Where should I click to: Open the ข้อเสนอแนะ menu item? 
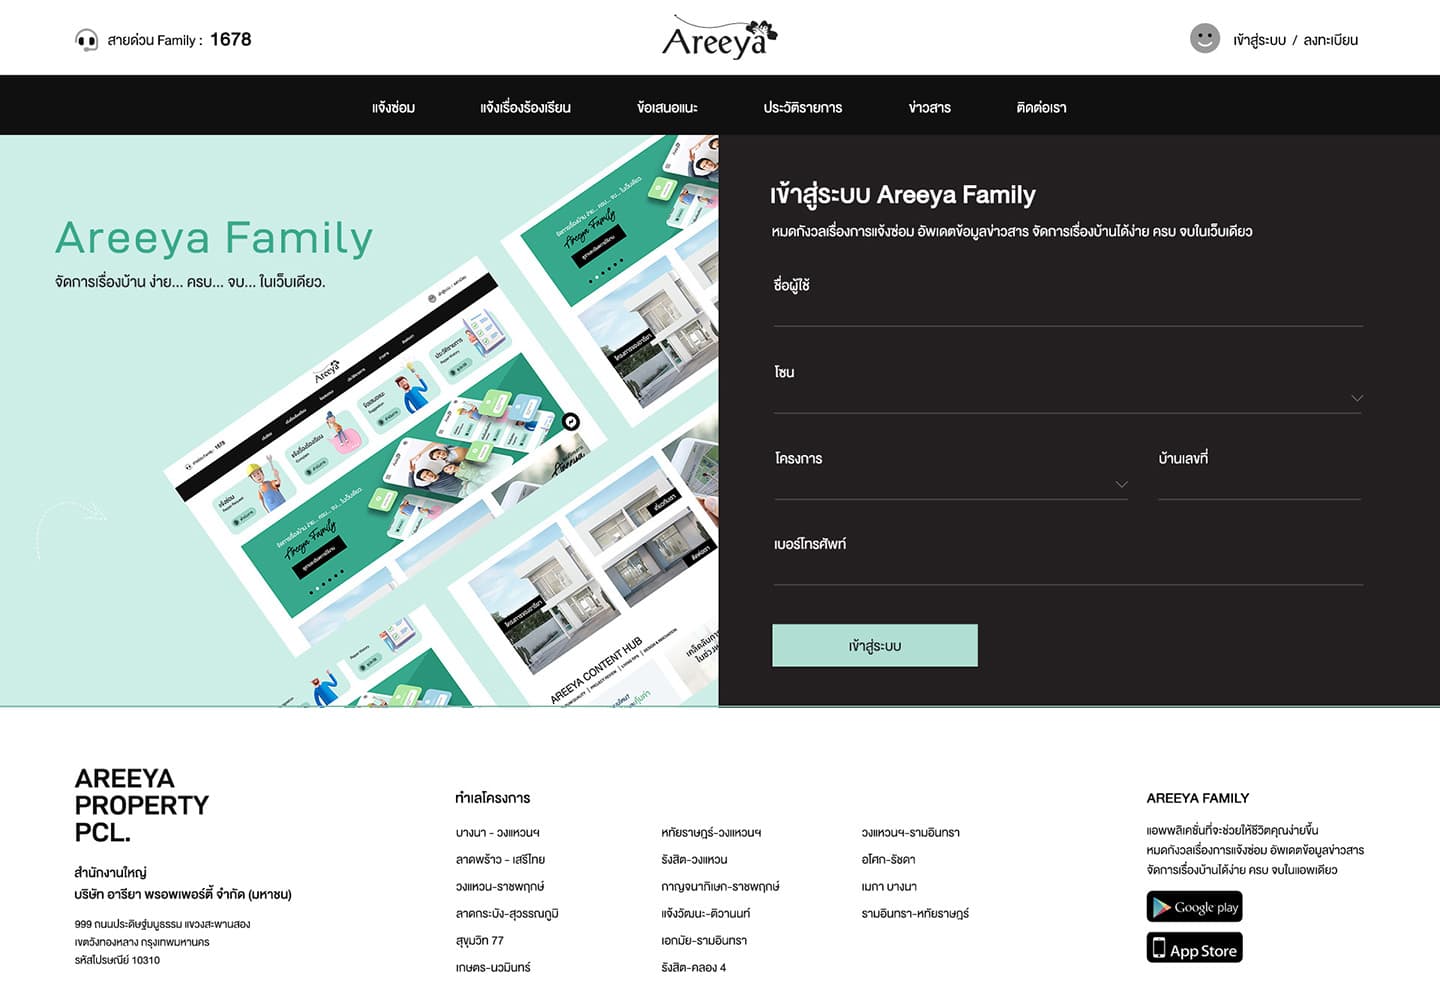coord(667,107)
